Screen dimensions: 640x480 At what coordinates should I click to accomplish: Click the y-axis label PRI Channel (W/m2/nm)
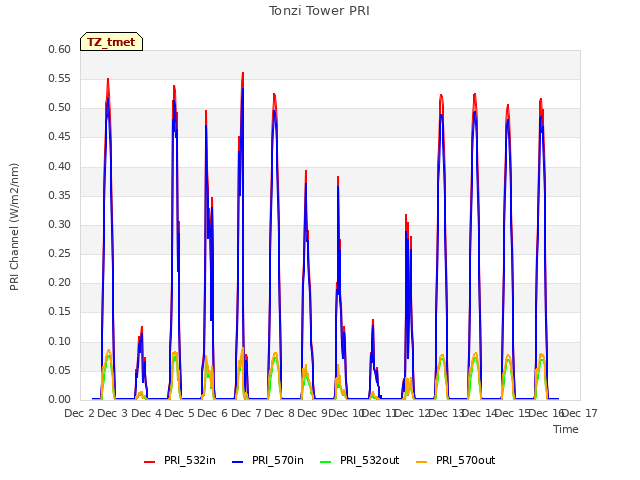14,227
